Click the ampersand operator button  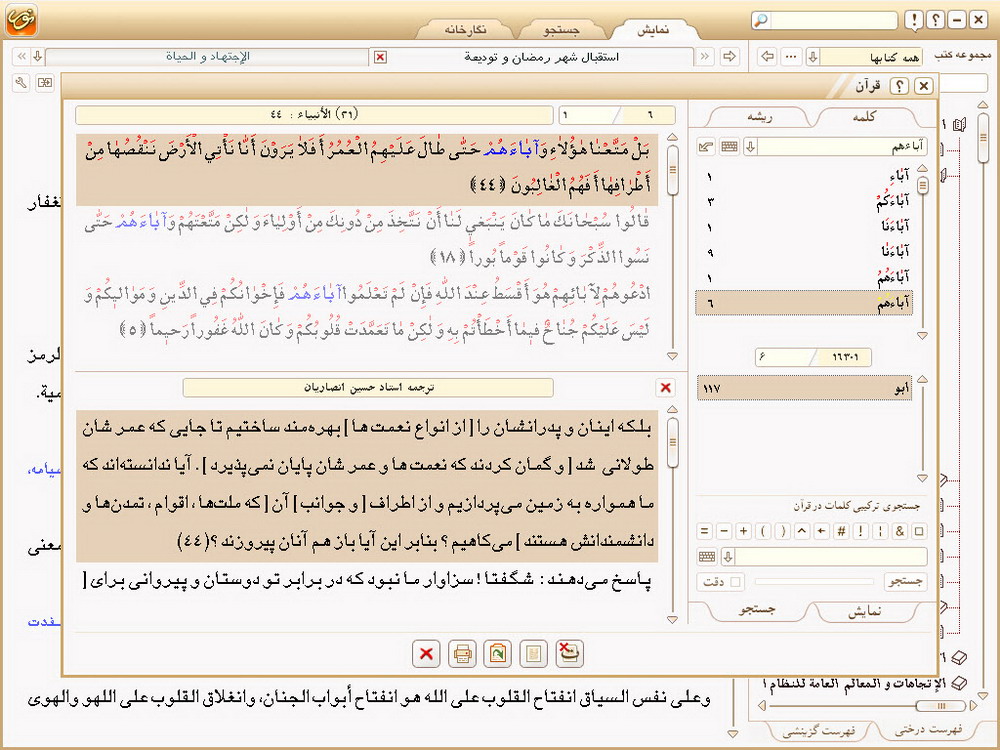[x=899, y=531]
